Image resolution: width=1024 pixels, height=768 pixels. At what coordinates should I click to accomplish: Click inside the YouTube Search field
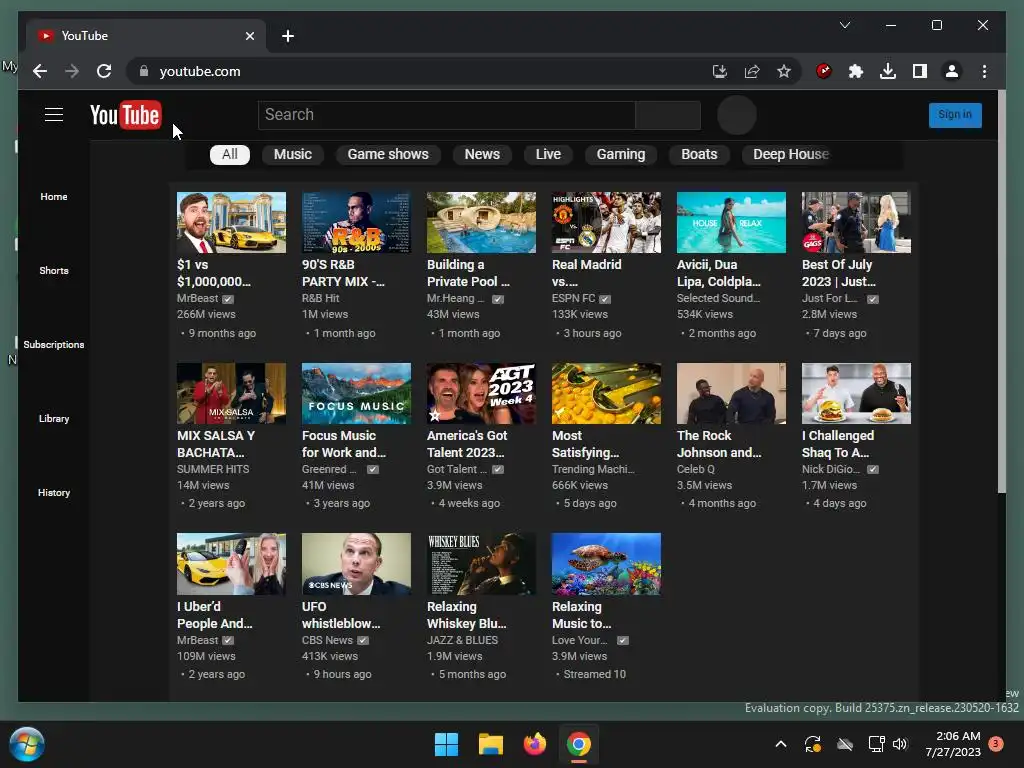coord(447,116)
